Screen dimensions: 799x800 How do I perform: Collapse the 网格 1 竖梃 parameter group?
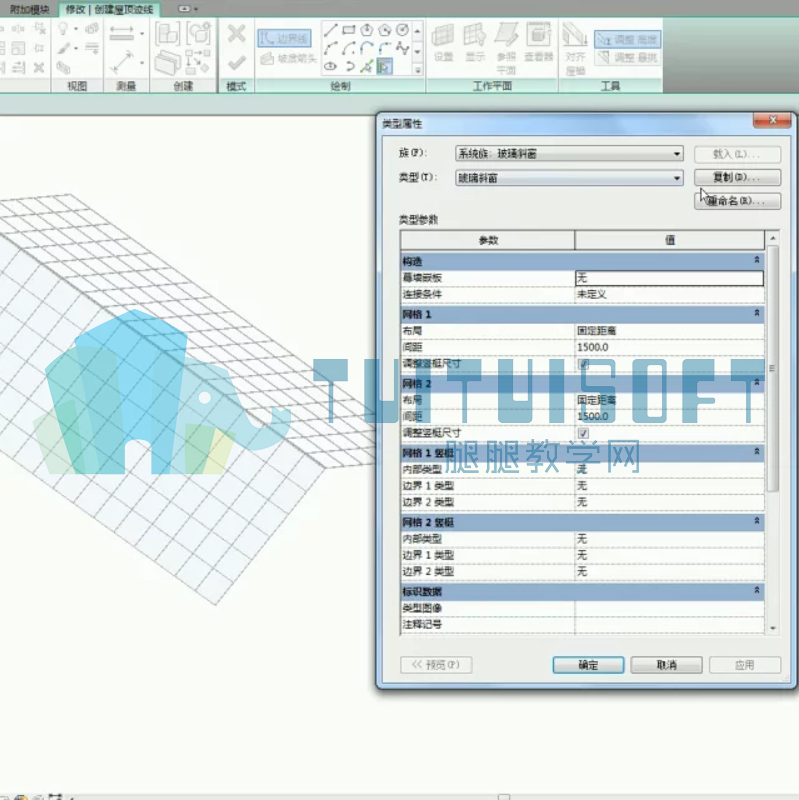click(757, 453)
